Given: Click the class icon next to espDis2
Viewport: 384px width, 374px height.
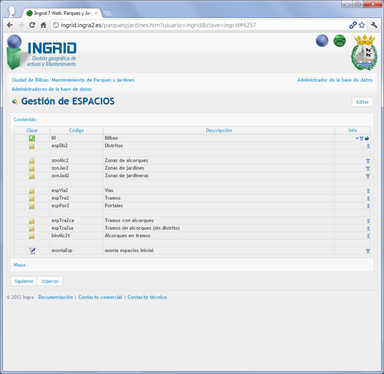Looking at the screenshot, I should coord(32,146).
